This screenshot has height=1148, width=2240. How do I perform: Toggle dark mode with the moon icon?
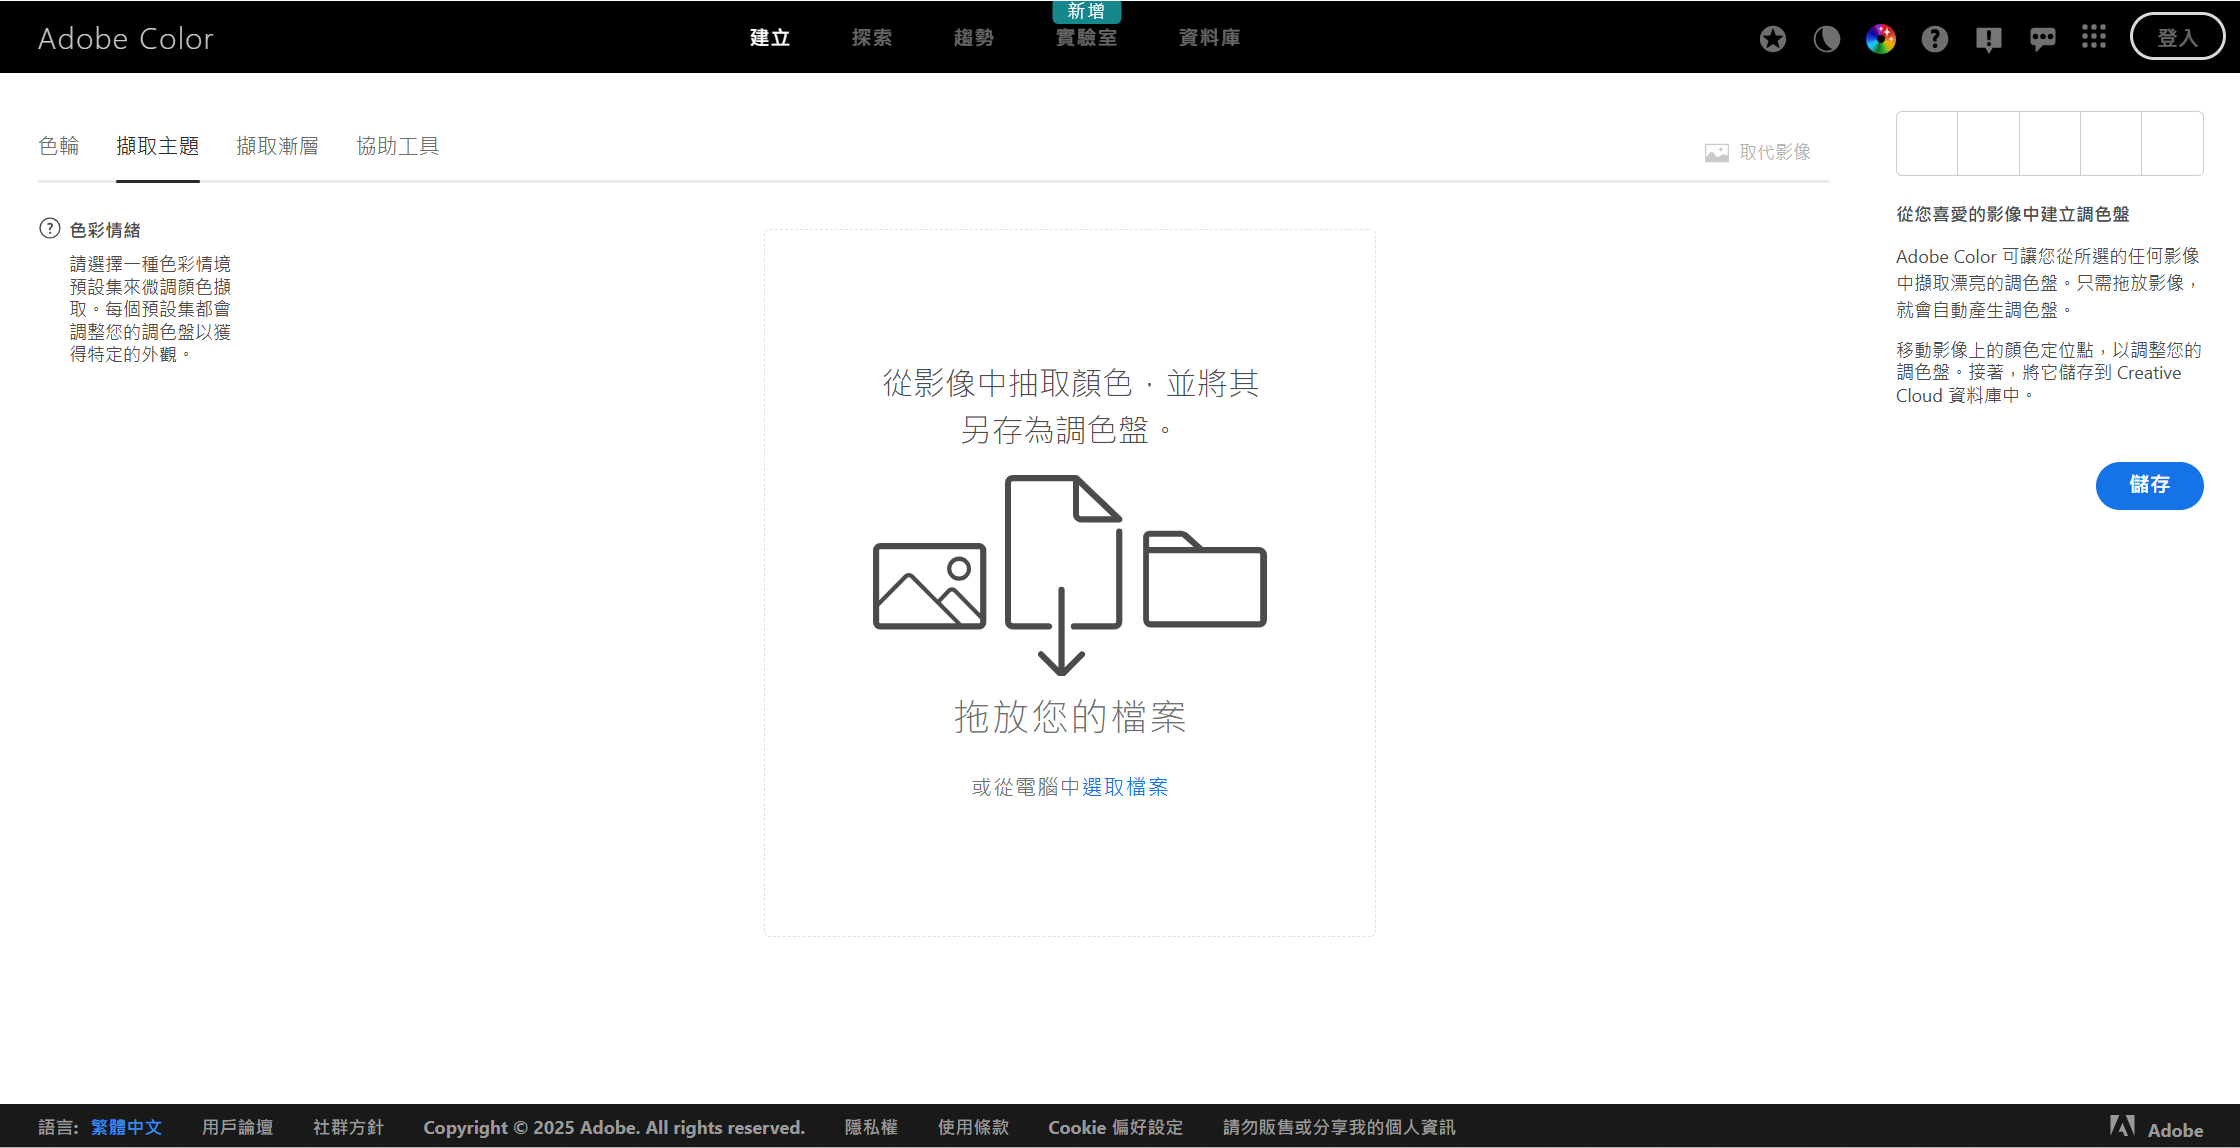pyautogui.click(x=1827, y=39)
